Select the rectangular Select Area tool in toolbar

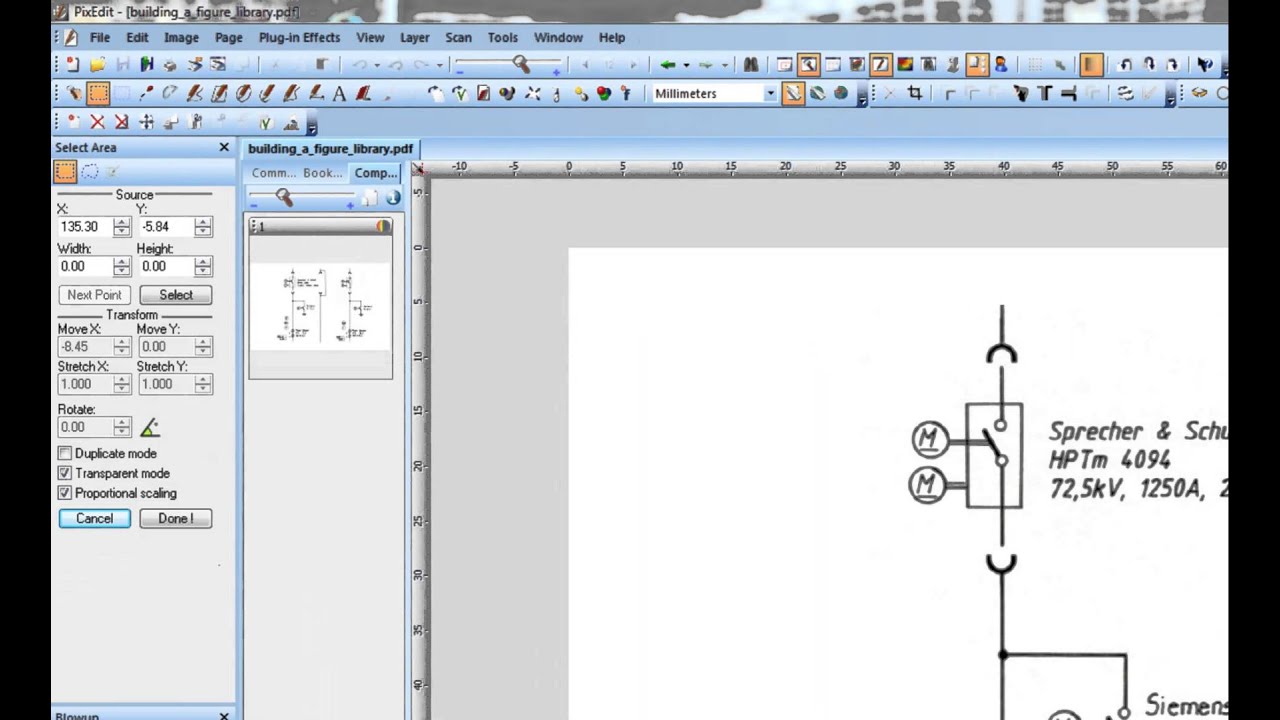(x=98, y=94)
